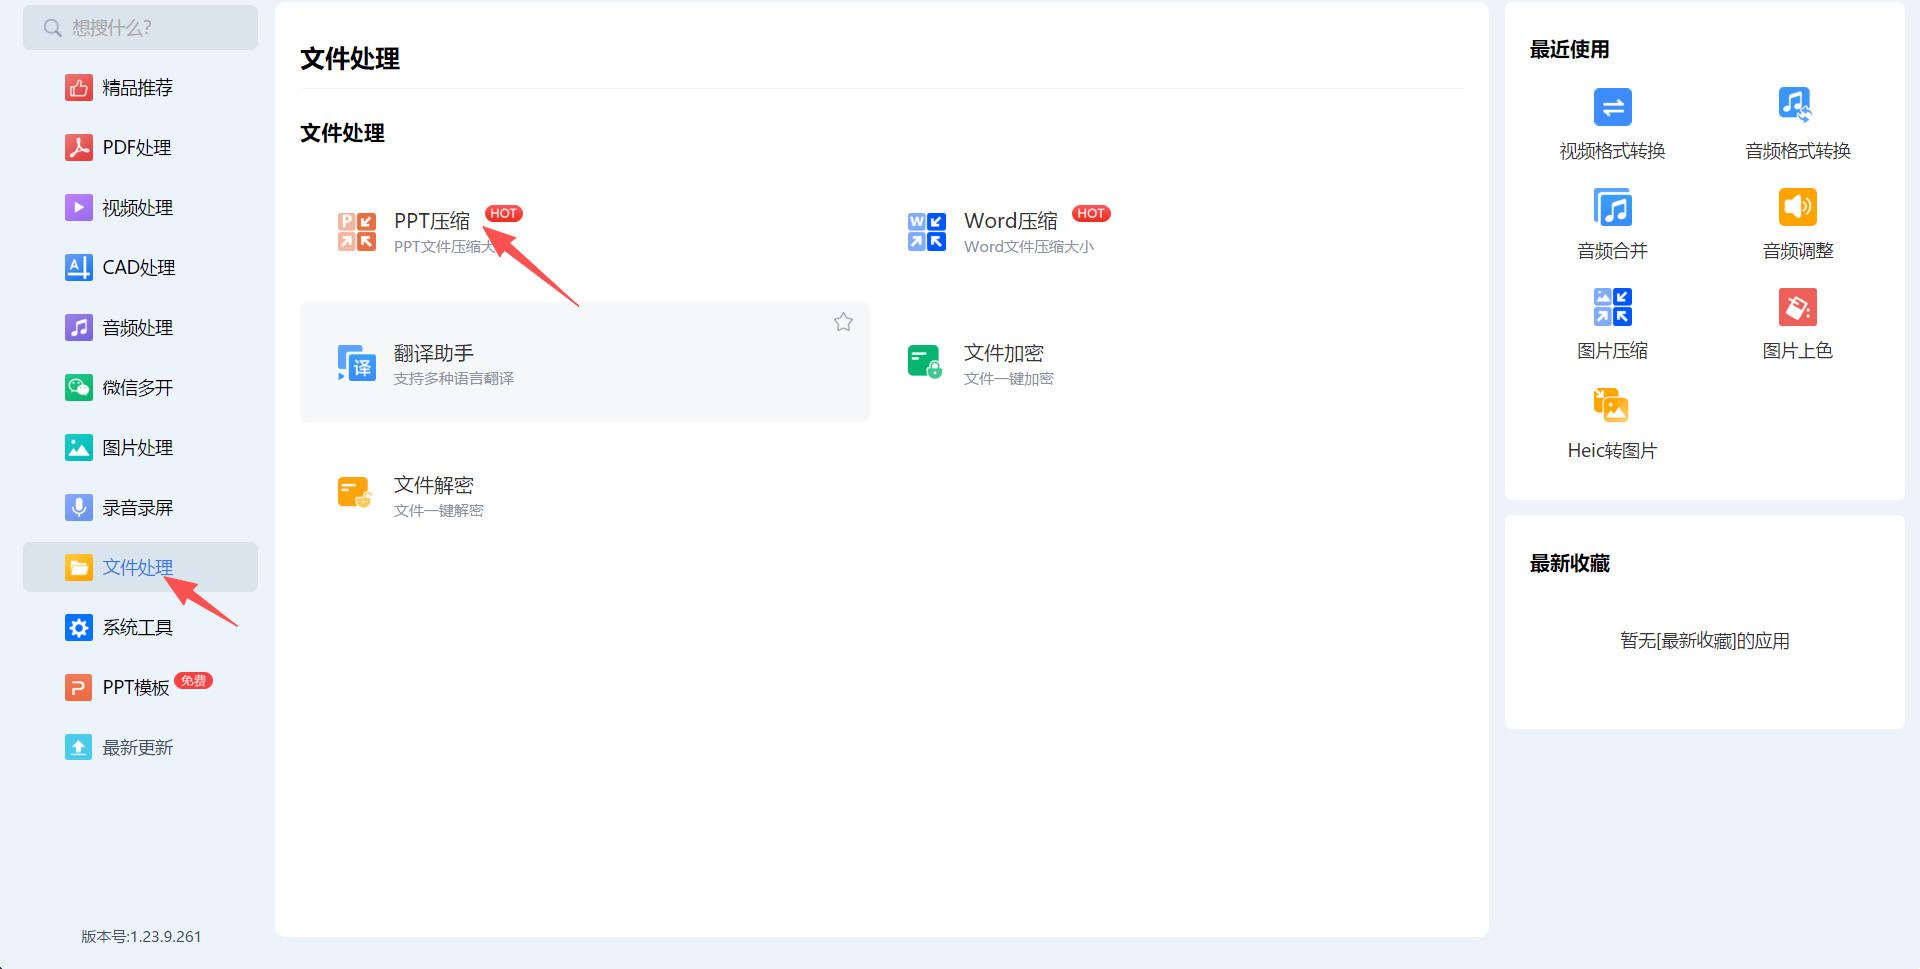The width and height of the screenshot is (1920, 969).
Task: Switch to the PDF处理 sidebar category
Action: tap(137, 148)
